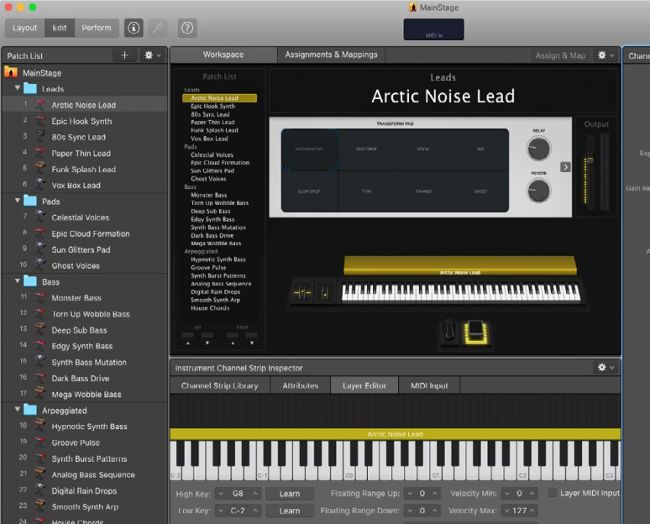
Task: Collapse the Leads folder in Patch List
Action: 18,89
